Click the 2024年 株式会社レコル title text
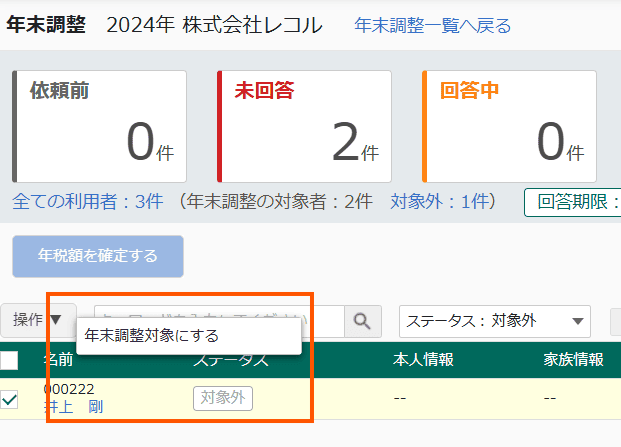 (214, 25)
